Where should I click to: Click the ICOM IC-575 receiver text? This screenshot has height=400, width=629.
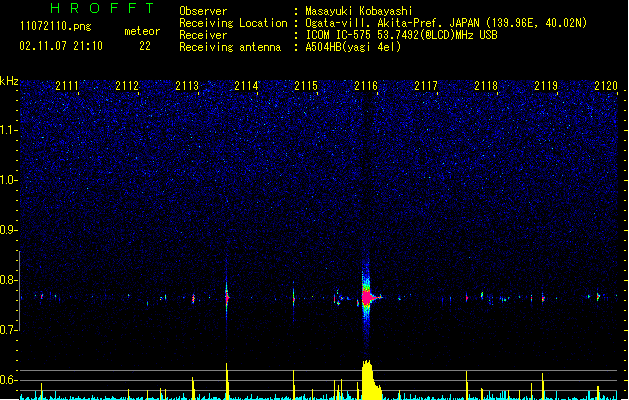401,35
